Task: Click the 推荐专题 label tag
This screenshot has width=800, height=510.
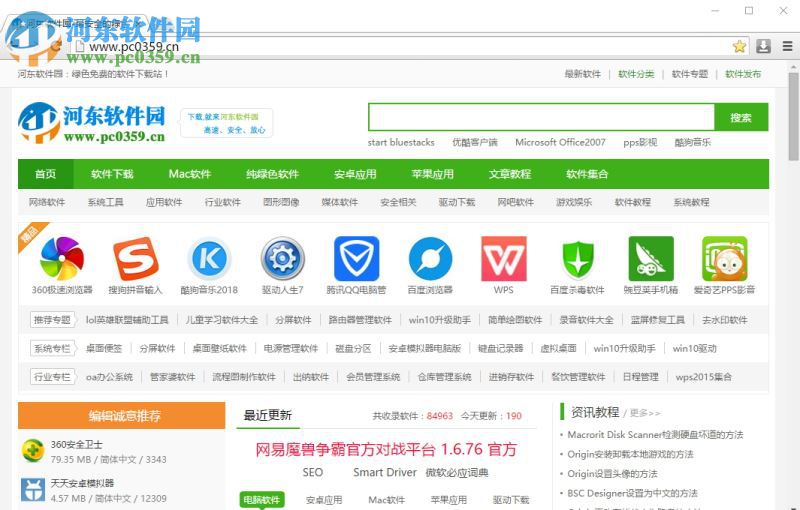Action: click(x=52, y=320)
